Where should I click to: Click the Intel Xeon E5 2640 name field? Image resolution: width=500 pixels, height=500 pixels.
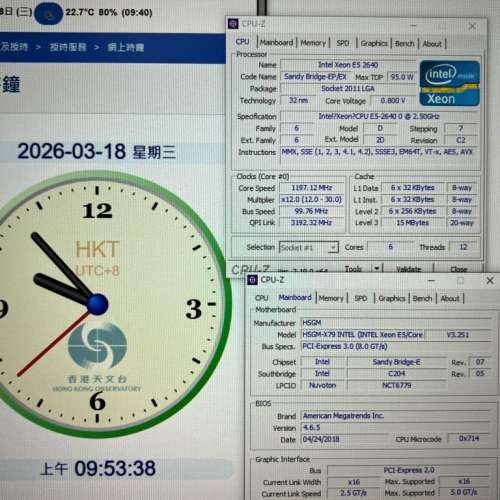(348, 65)
